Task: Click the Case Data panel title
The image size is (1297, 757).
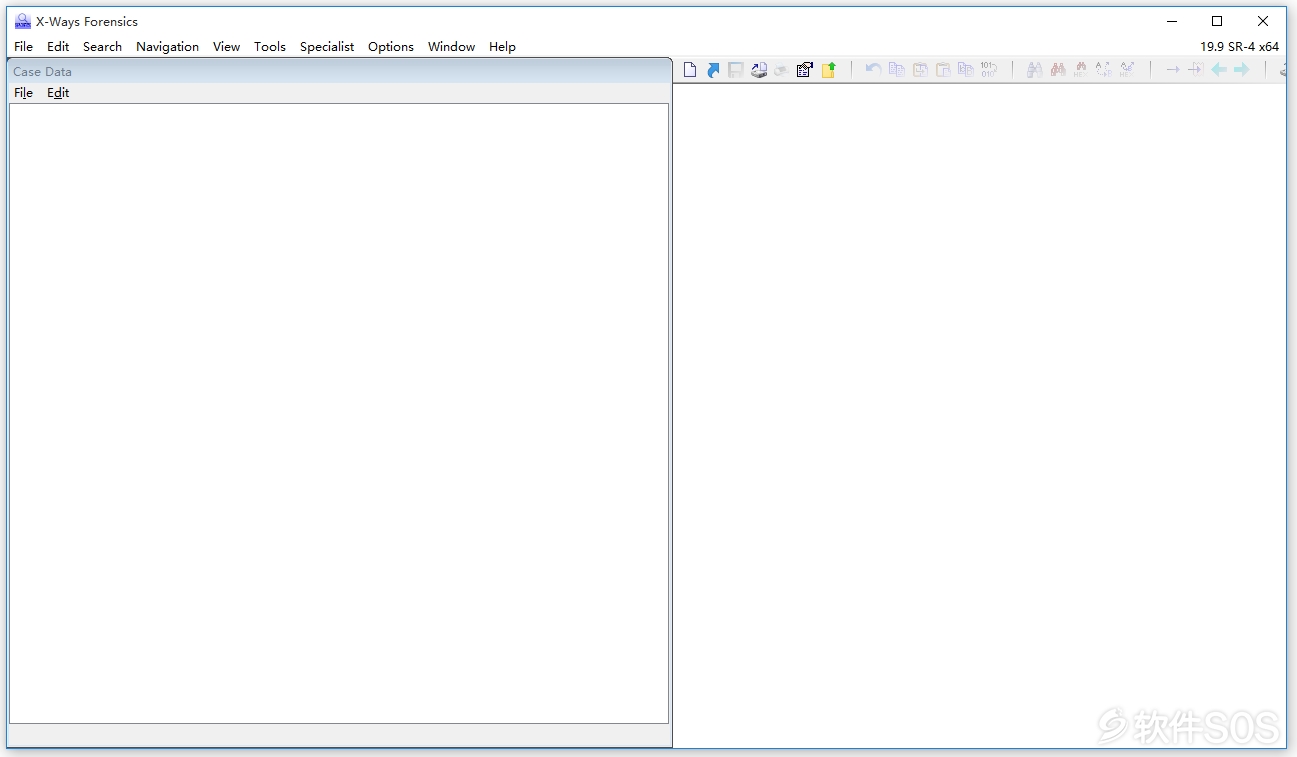Action: pyautogui.click(x=42, y=71)
